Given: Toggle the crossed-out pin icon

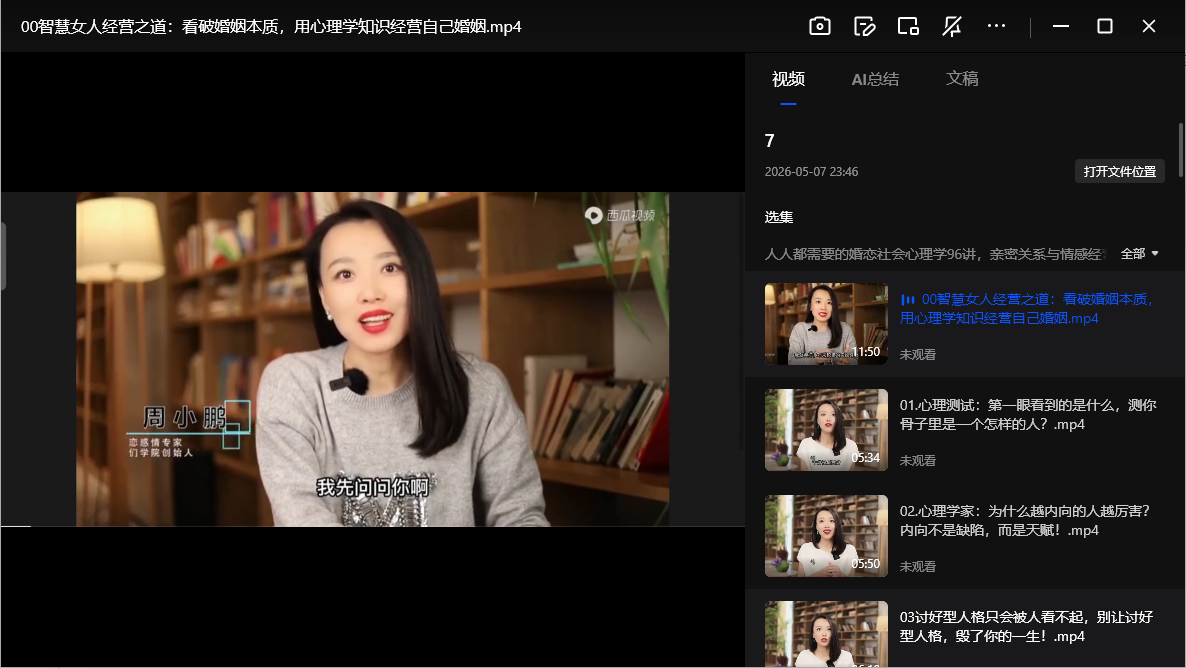Looking at the screenshot, I should (x=952, y=26).
